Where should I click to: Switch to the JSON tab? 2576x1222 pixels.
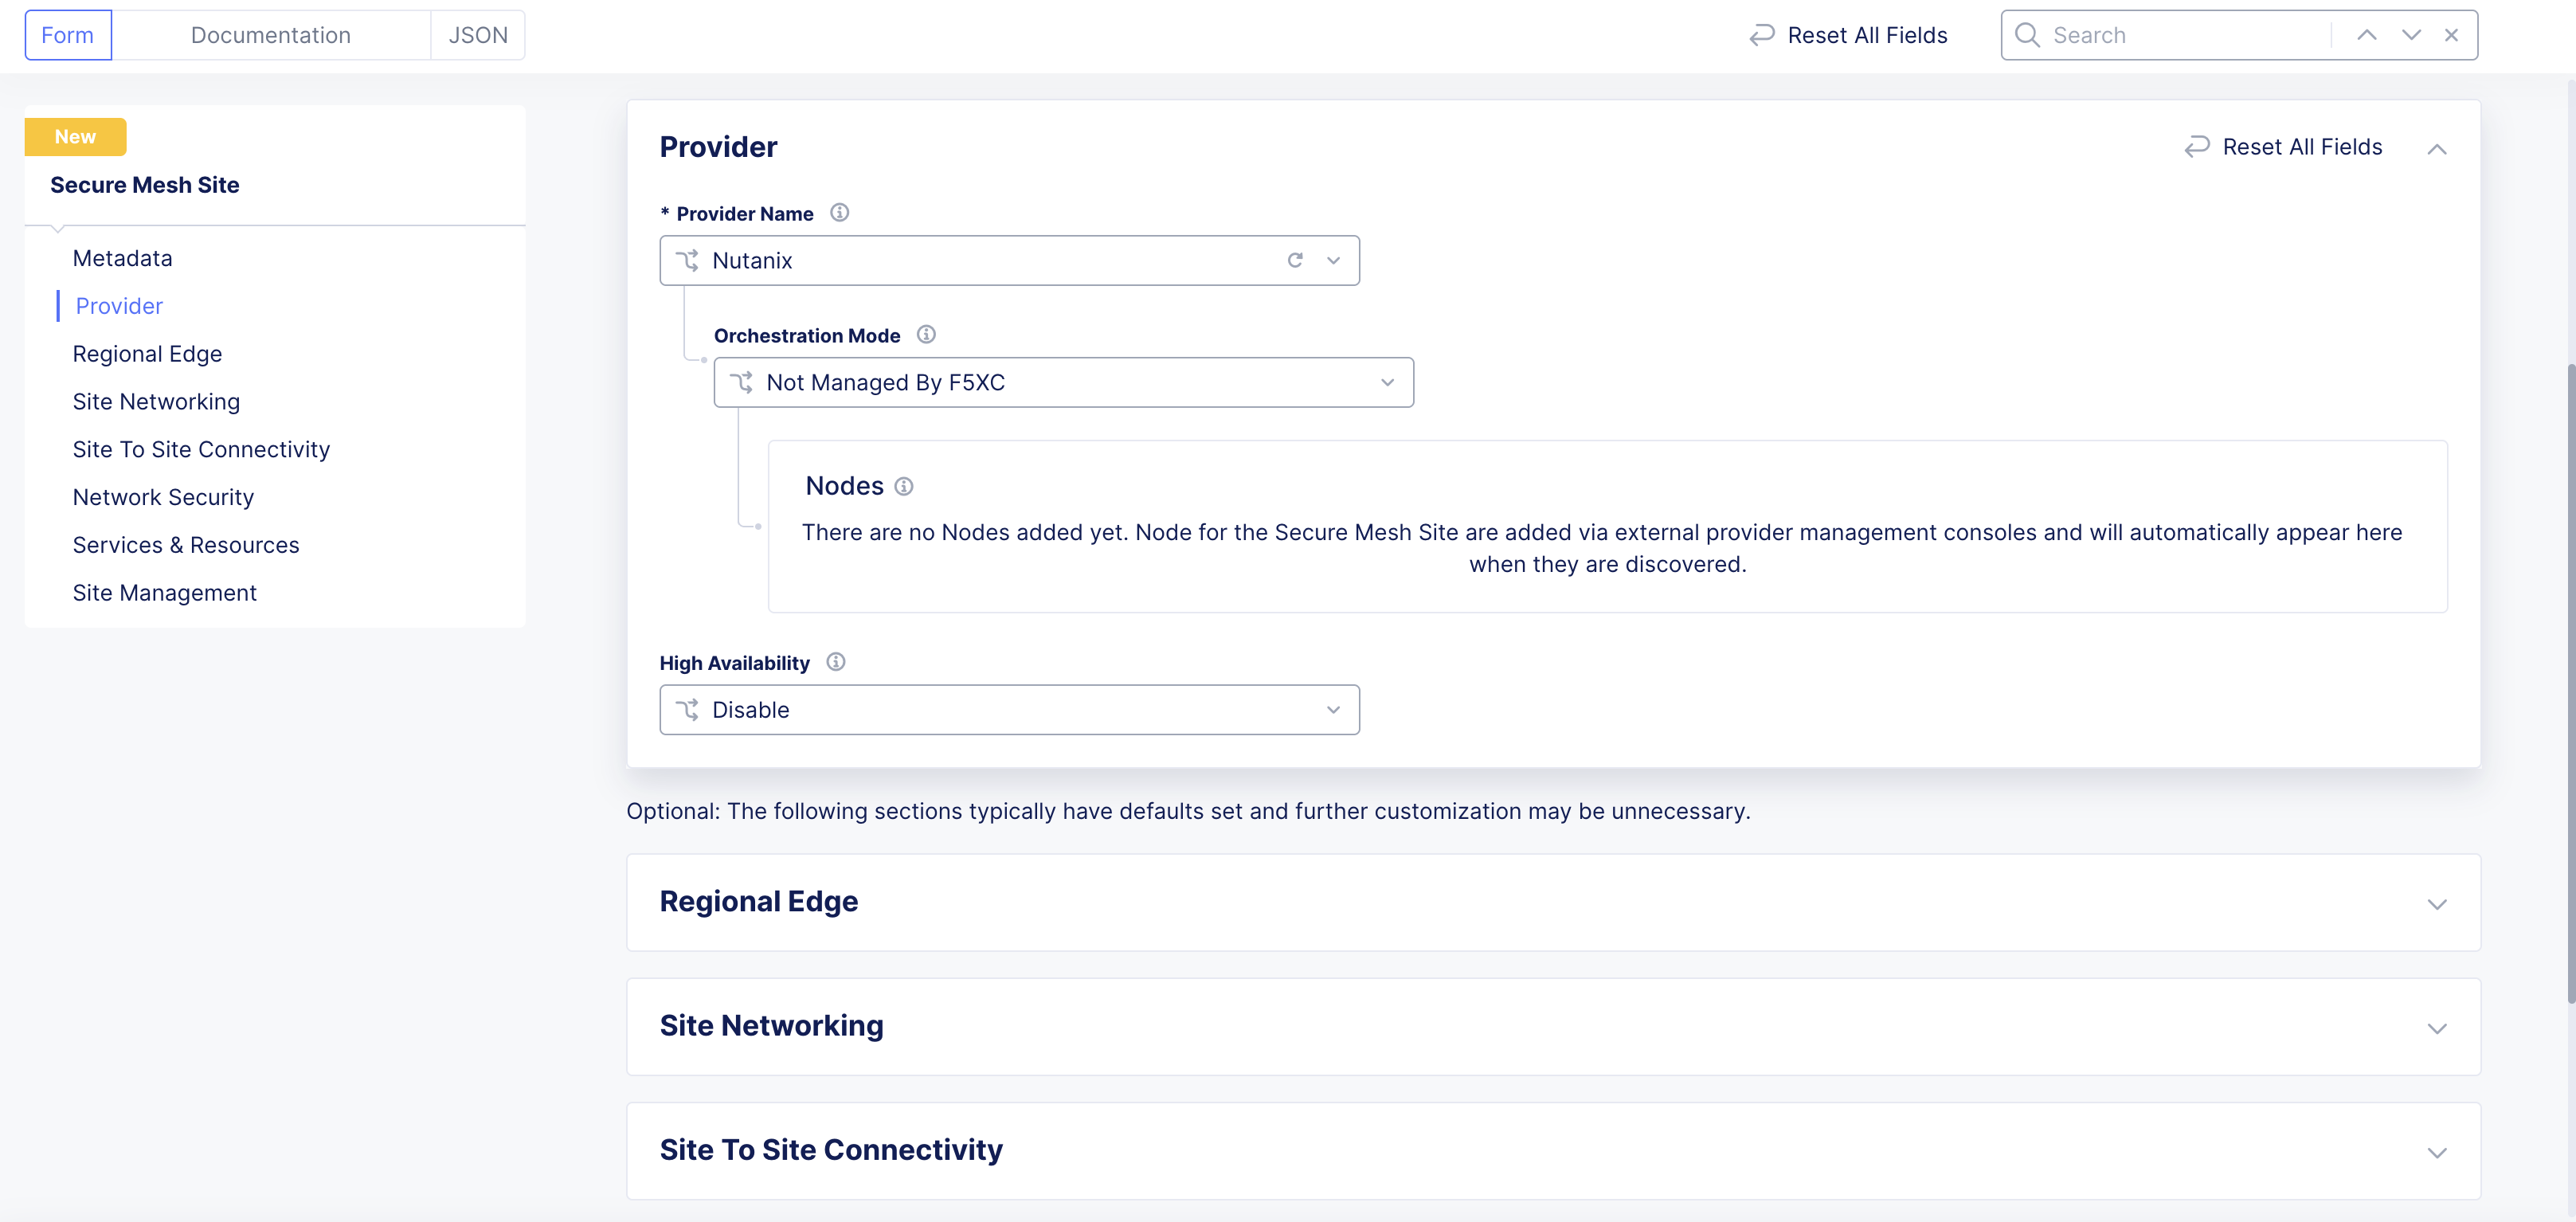pyautogui.click(x=478, y=35)
